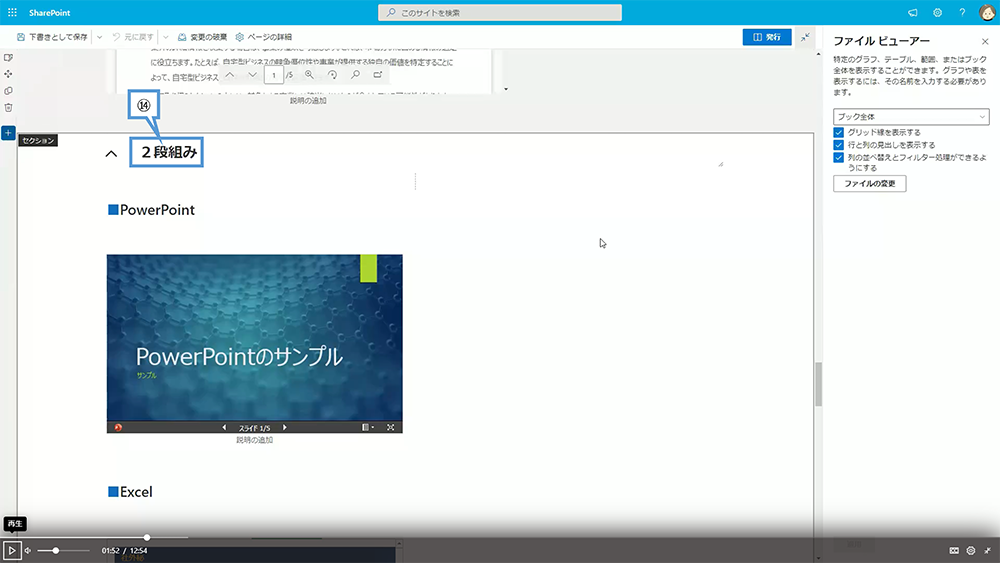Viewport: 1000px width, 563px height.
Task: Open the user account avatar menu
Action: (x=987, y=12)
